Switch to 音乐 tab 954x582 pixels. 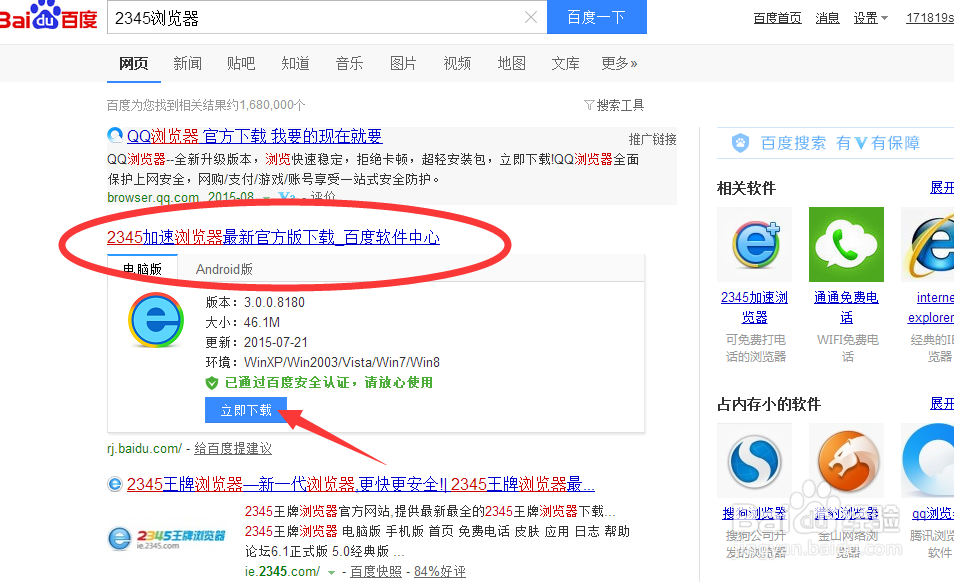[349, 63]
